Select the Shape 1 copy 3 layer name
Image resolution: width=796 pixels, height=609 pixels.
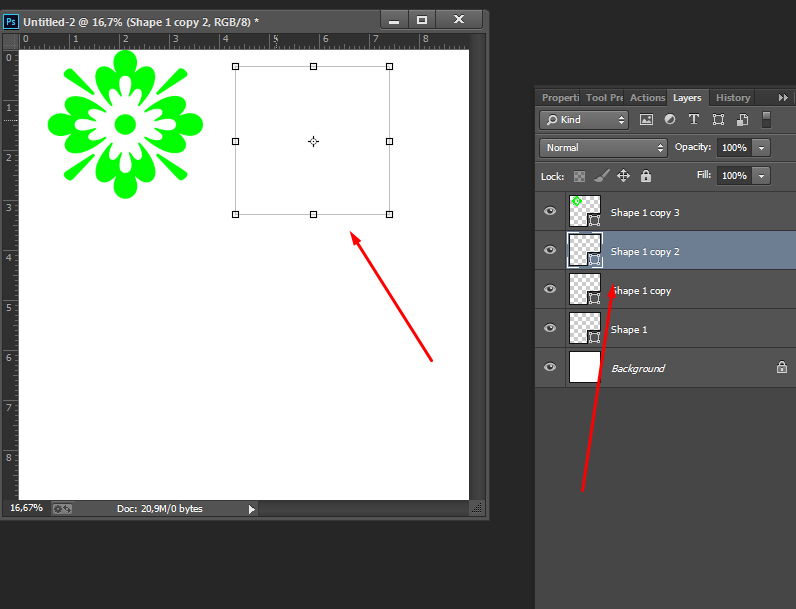(x=645, y=213)
